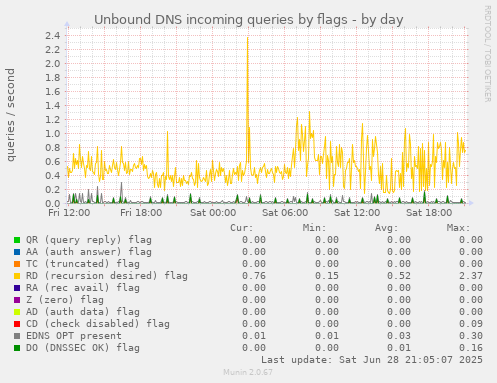Click the 'Max:' column header

pyautogui.click(x=458, y=228)
